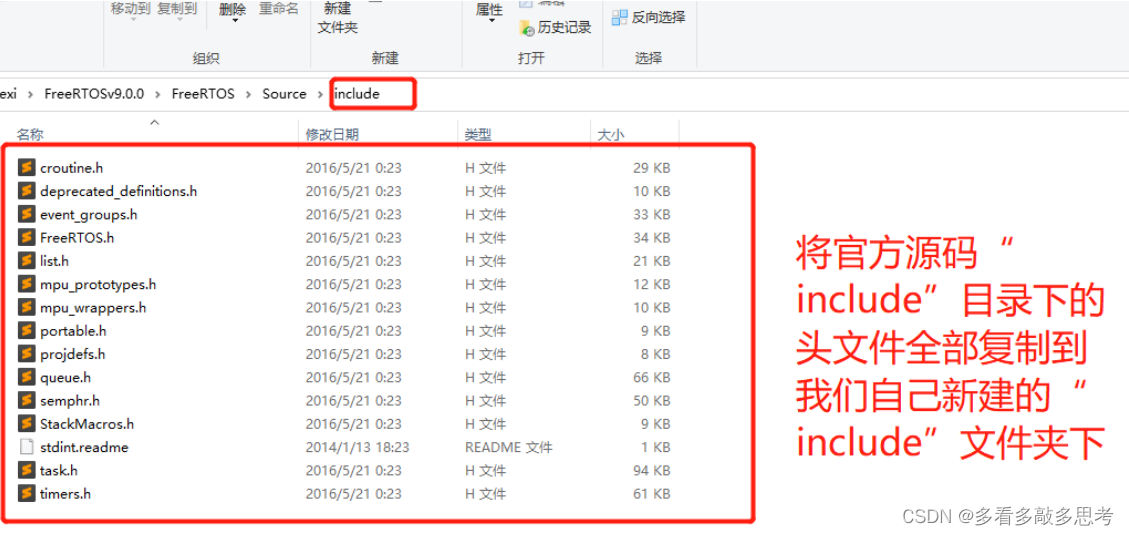
Task: Sort by the 修改日期 column header
Action: 332,134
